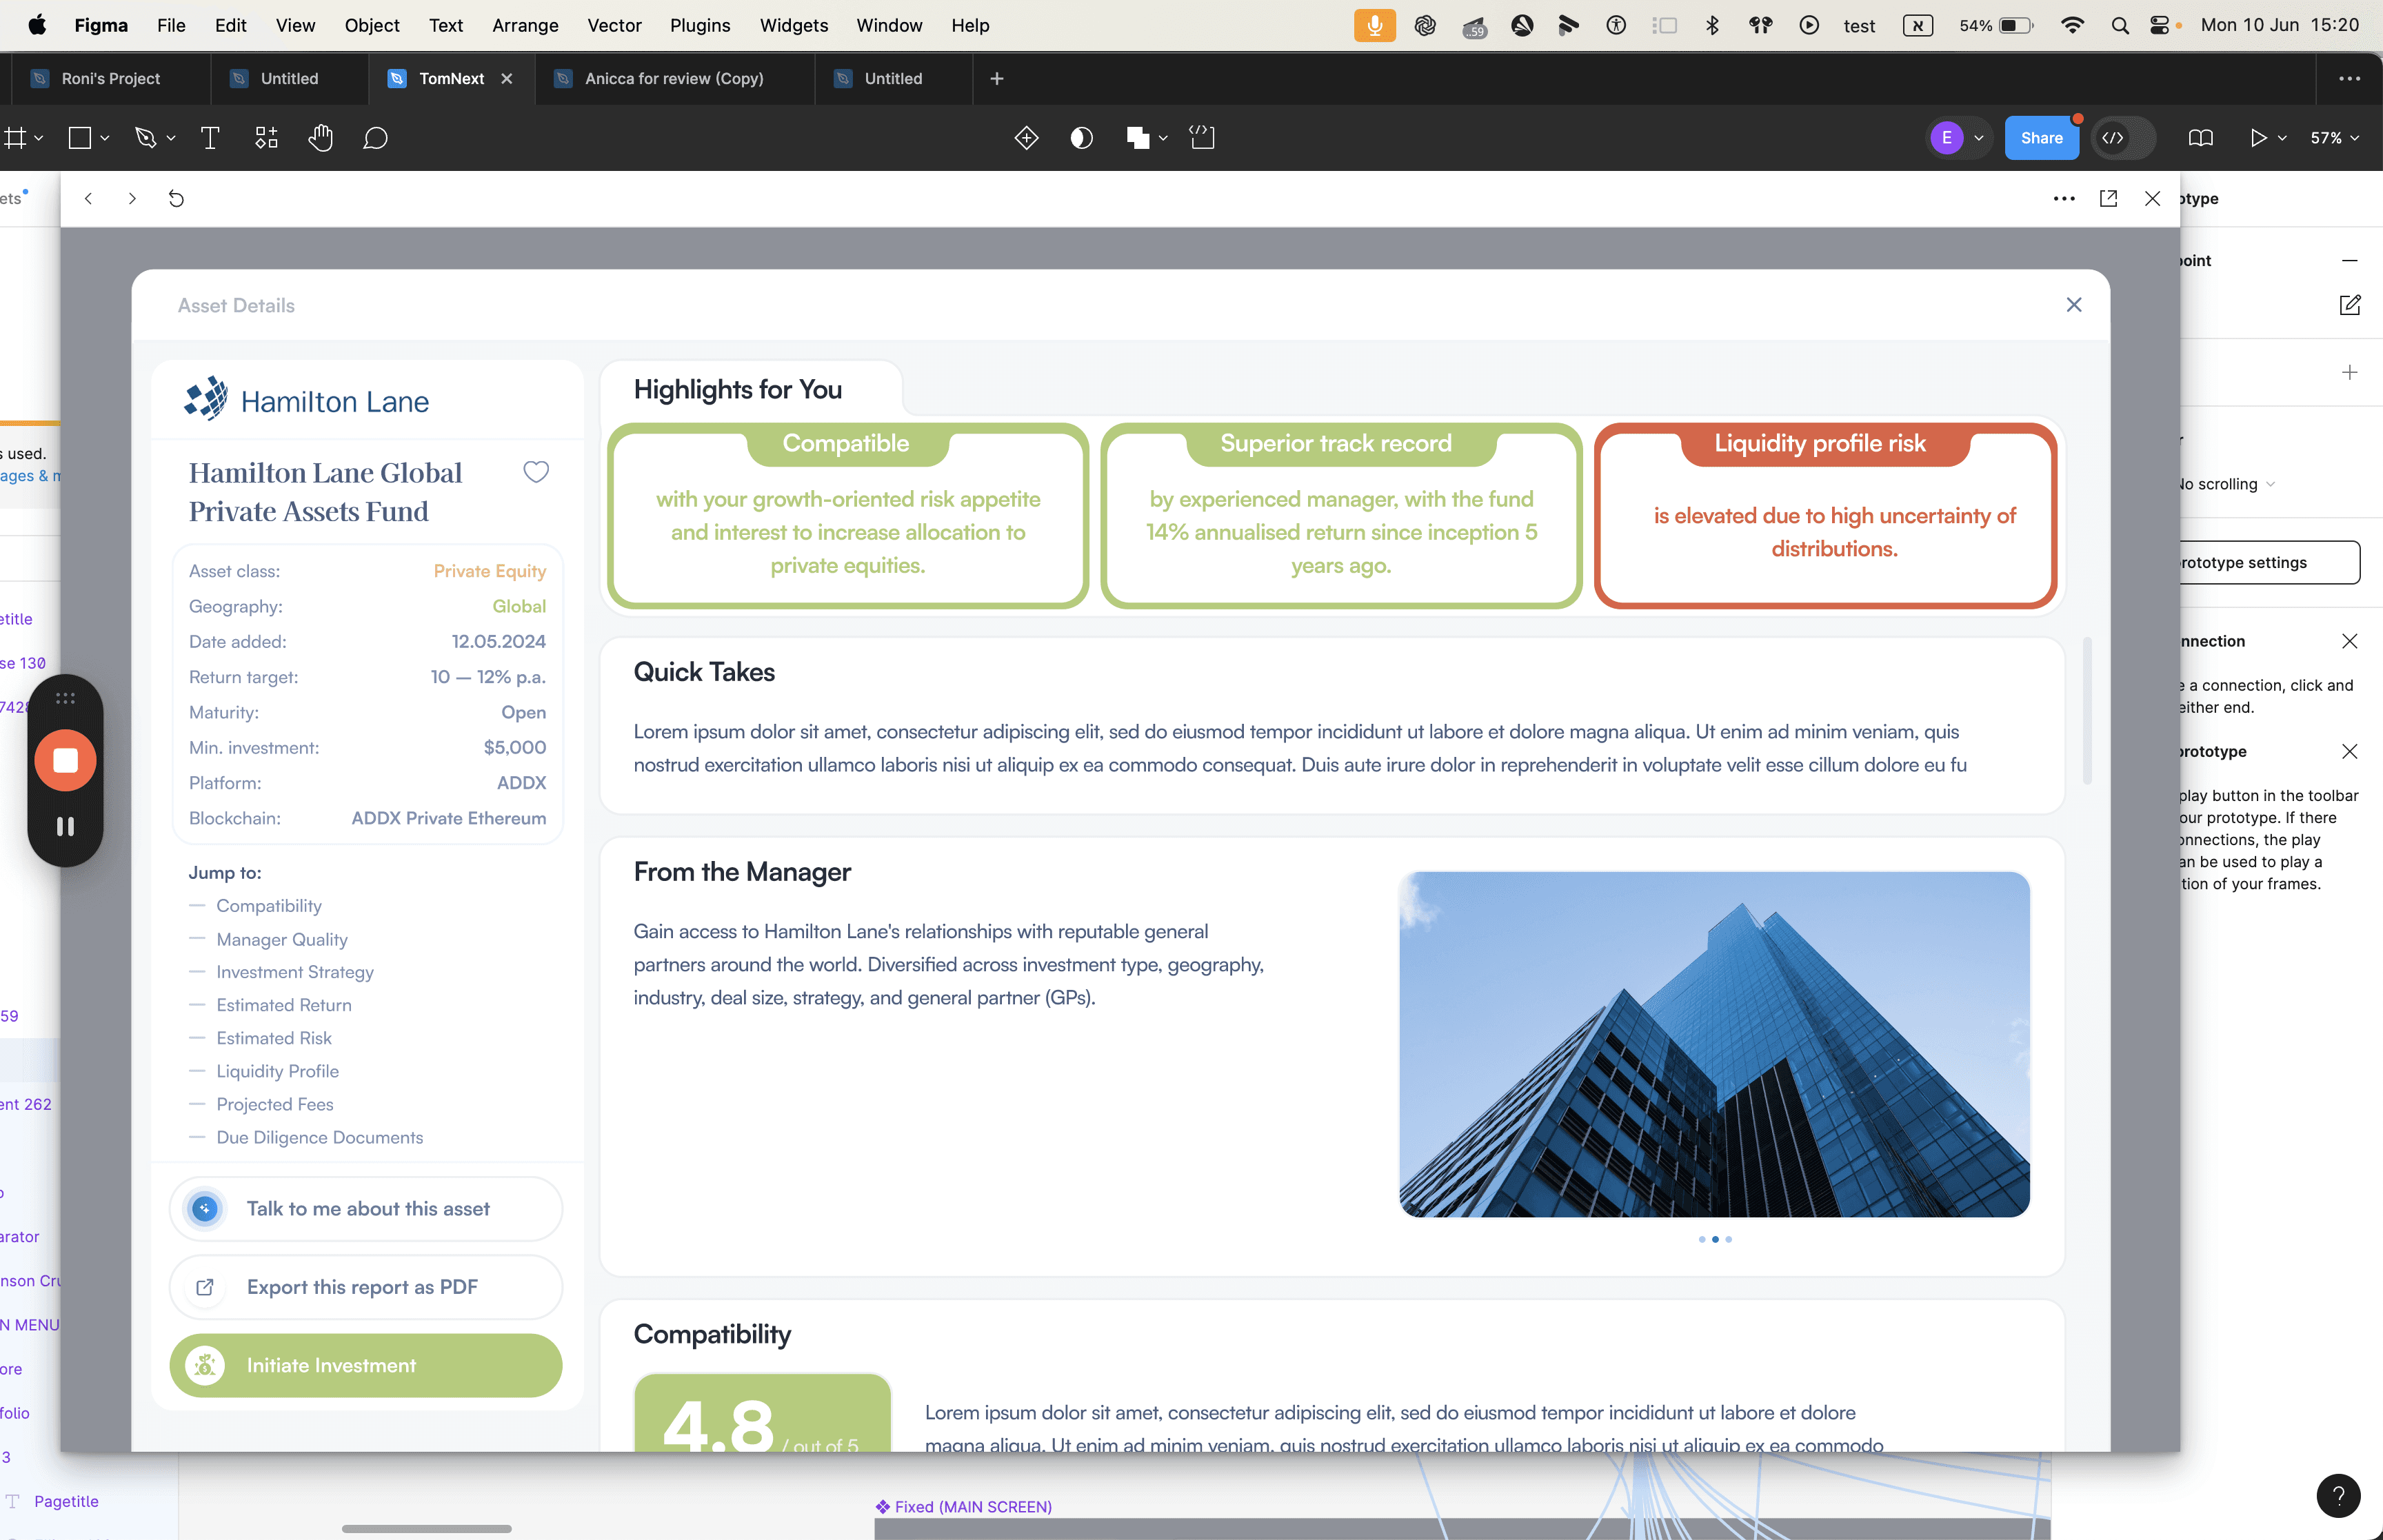Collapse the starting point section minus

(x=2349, y=261)
